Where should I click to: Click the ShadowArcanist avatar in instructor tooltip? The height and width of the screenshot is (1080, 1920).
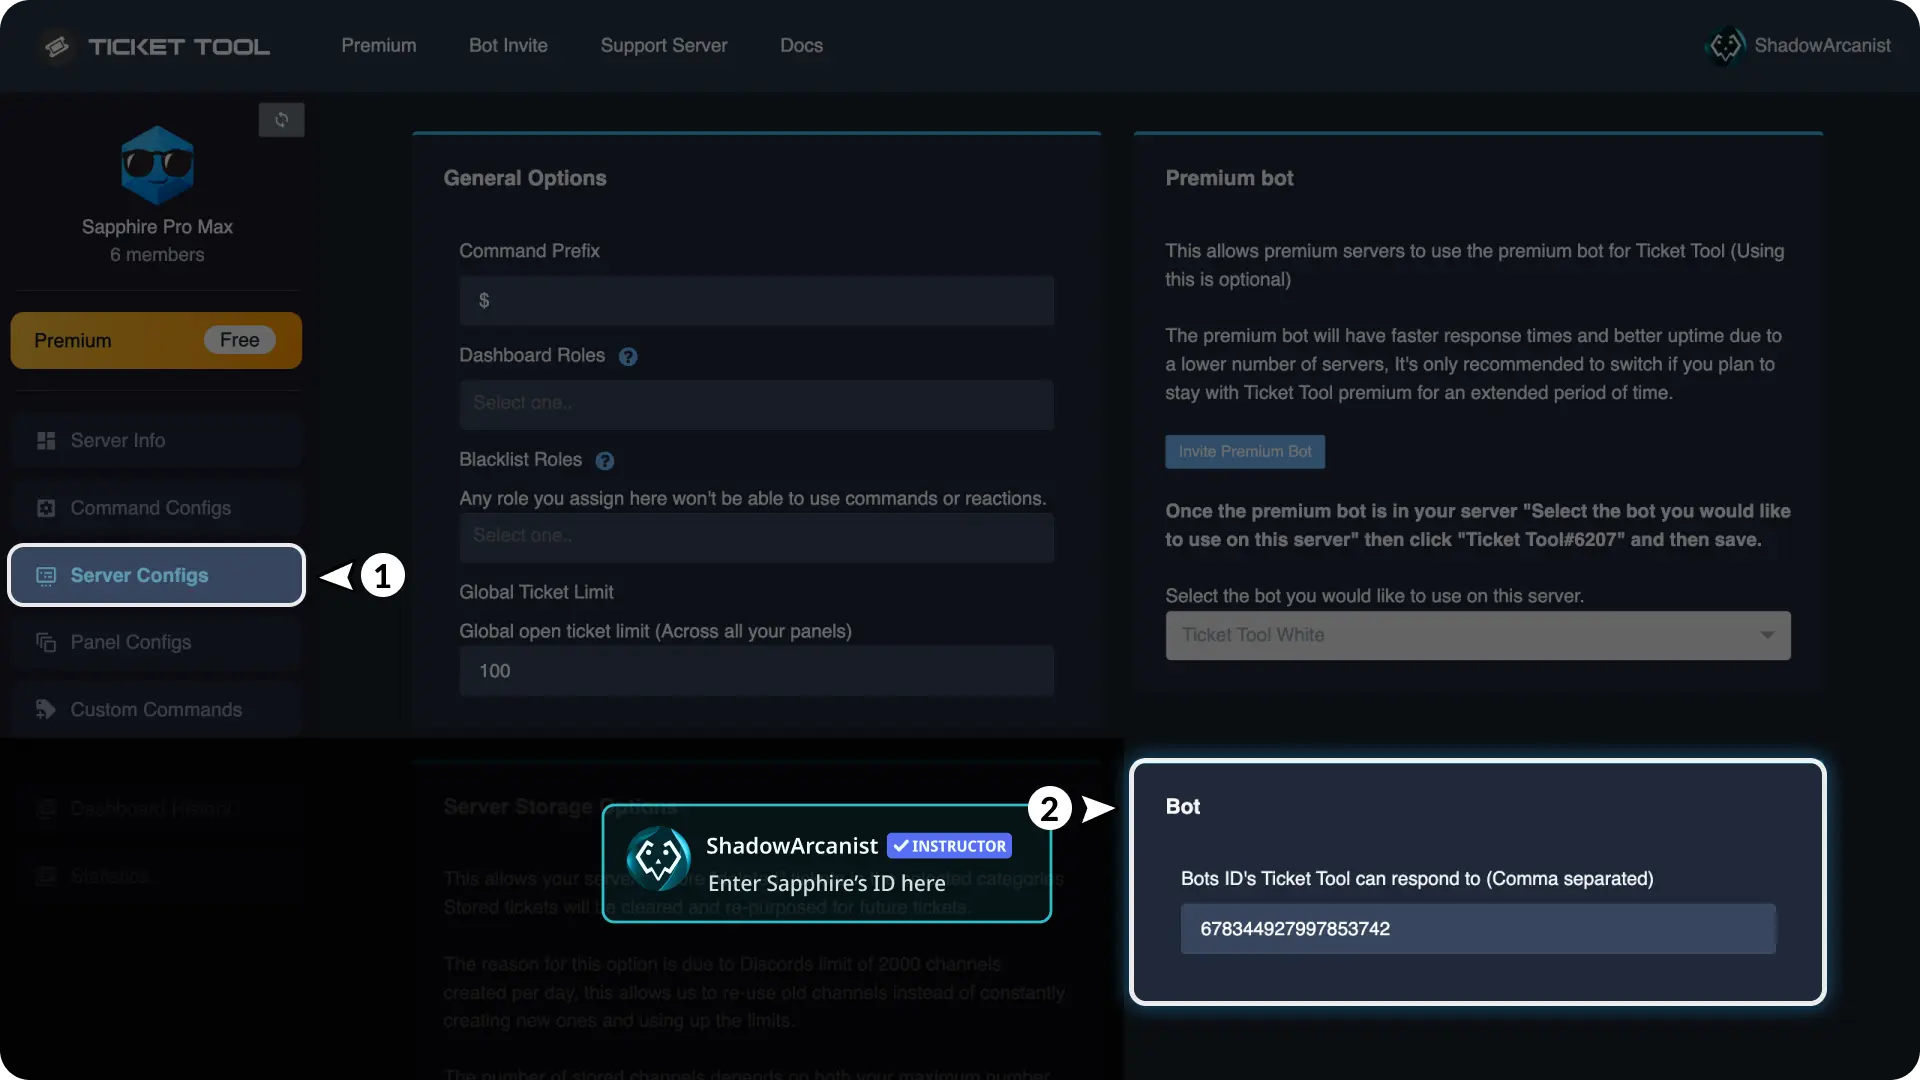tap(658, 858)
